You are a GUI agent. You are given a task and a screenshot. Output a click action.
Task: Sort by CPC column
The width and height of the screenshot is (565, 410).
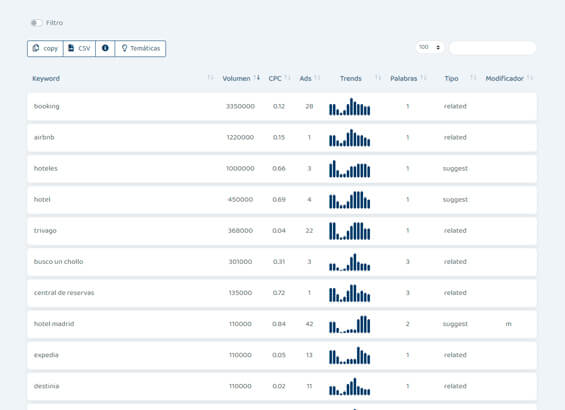point(275,78)
